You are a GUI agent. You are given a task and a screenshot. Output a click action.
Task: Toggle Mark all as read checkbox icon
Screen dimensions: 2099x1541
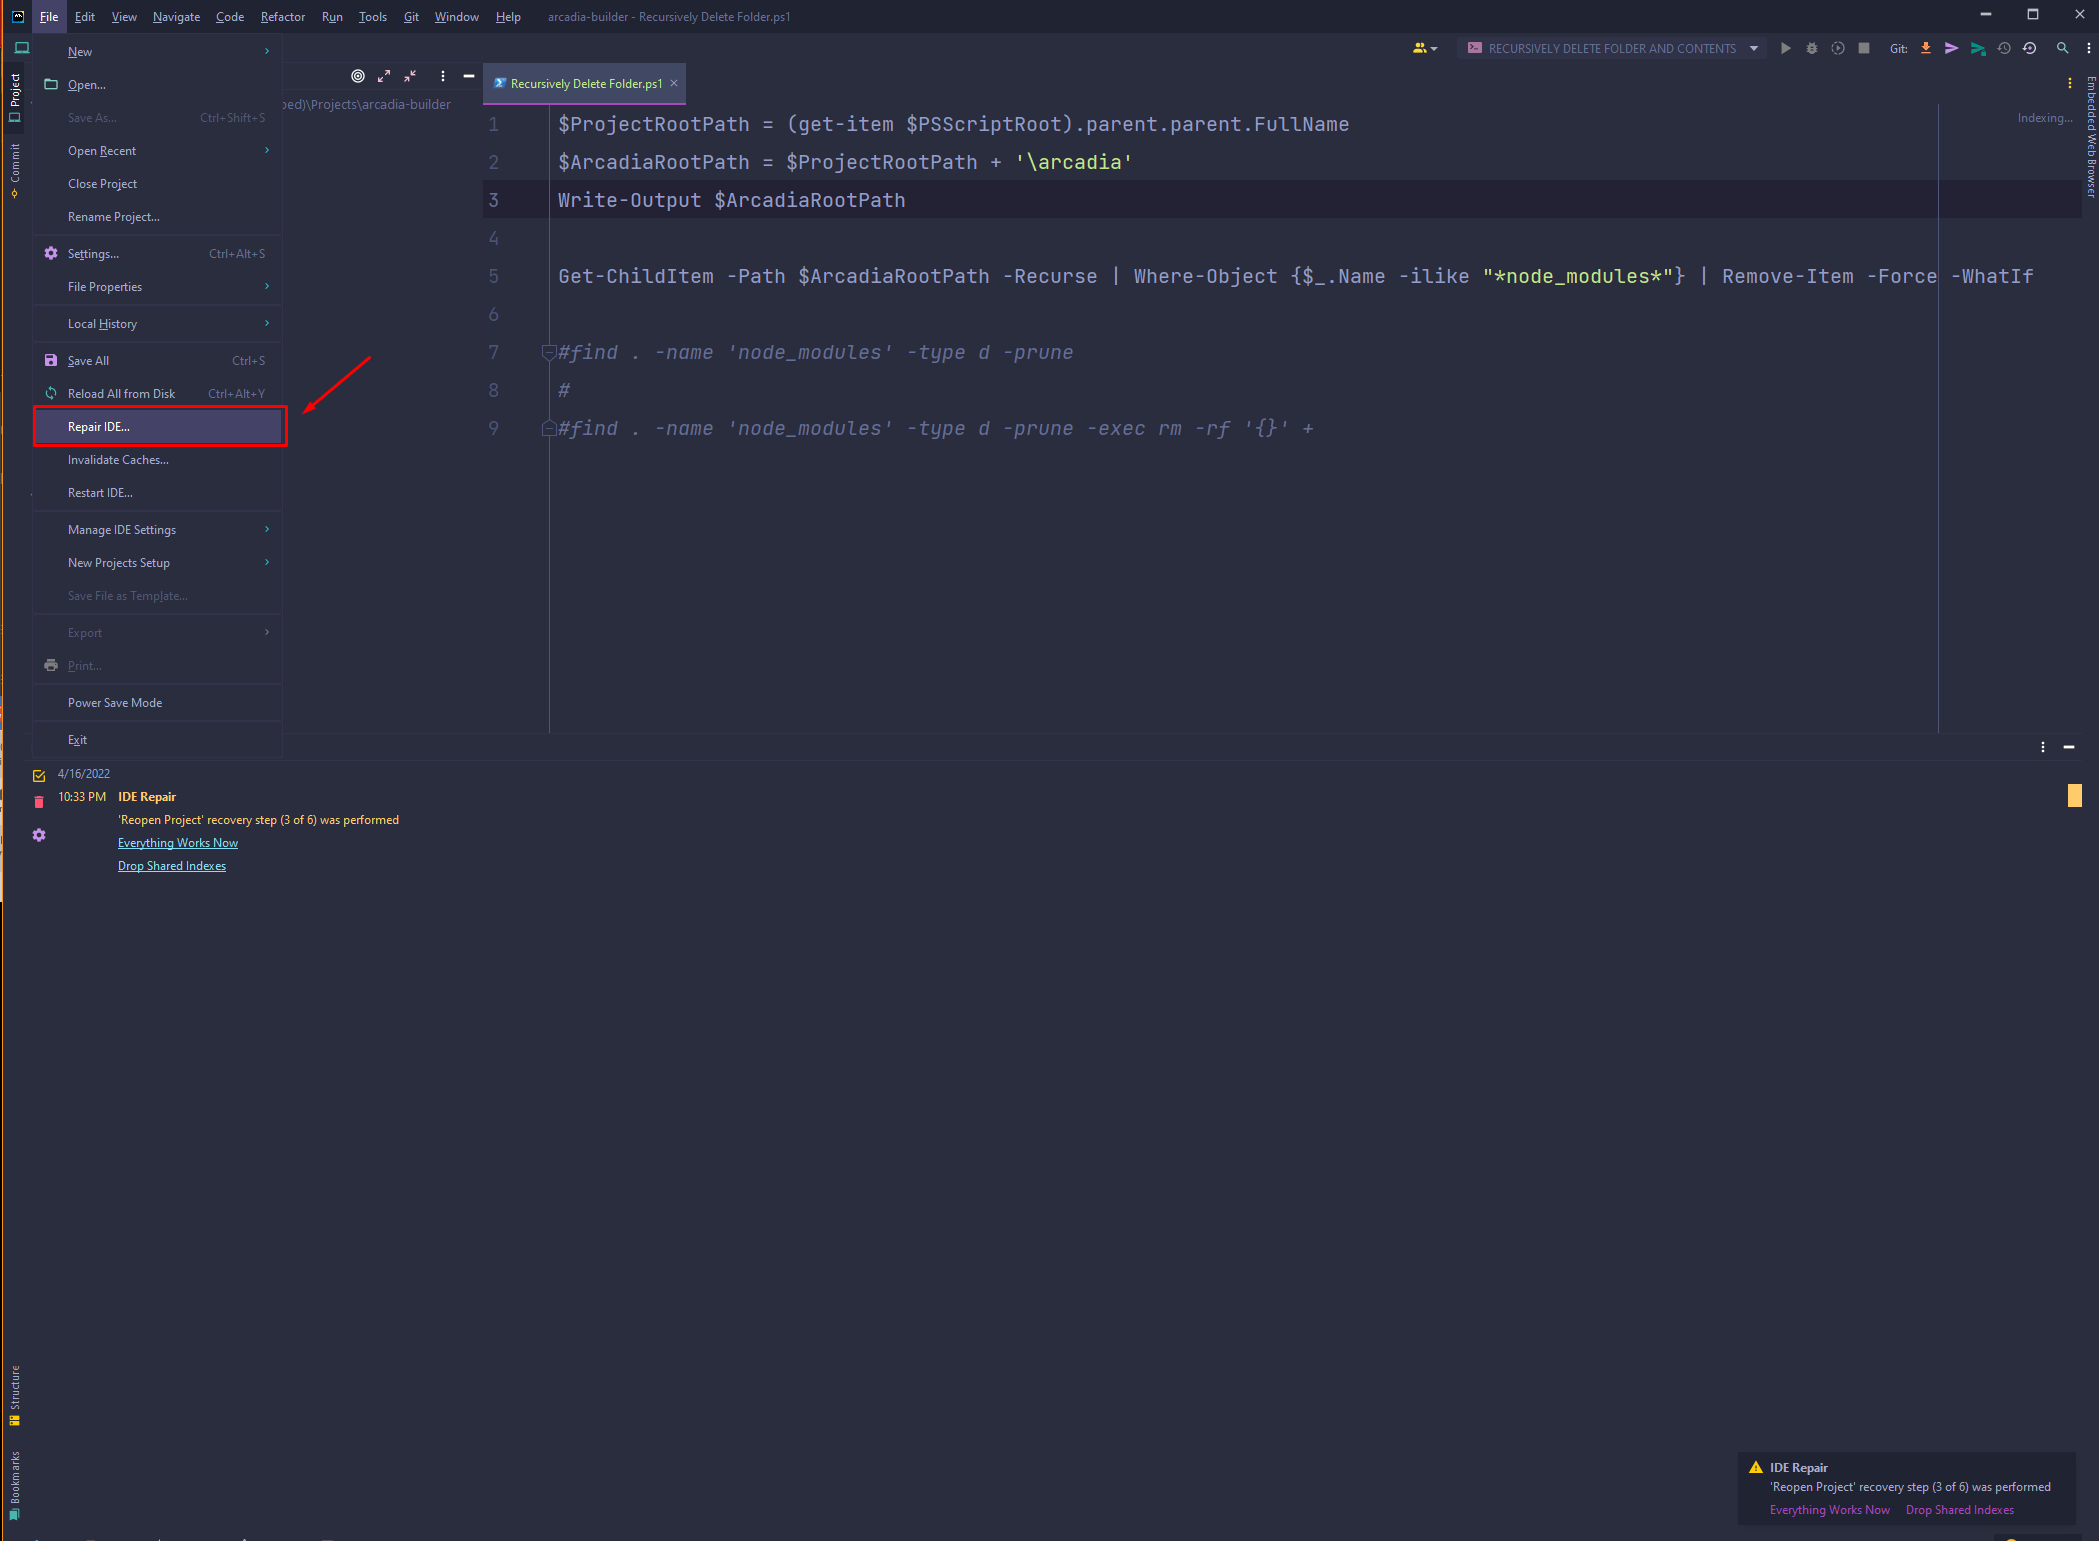pos(39,775)
